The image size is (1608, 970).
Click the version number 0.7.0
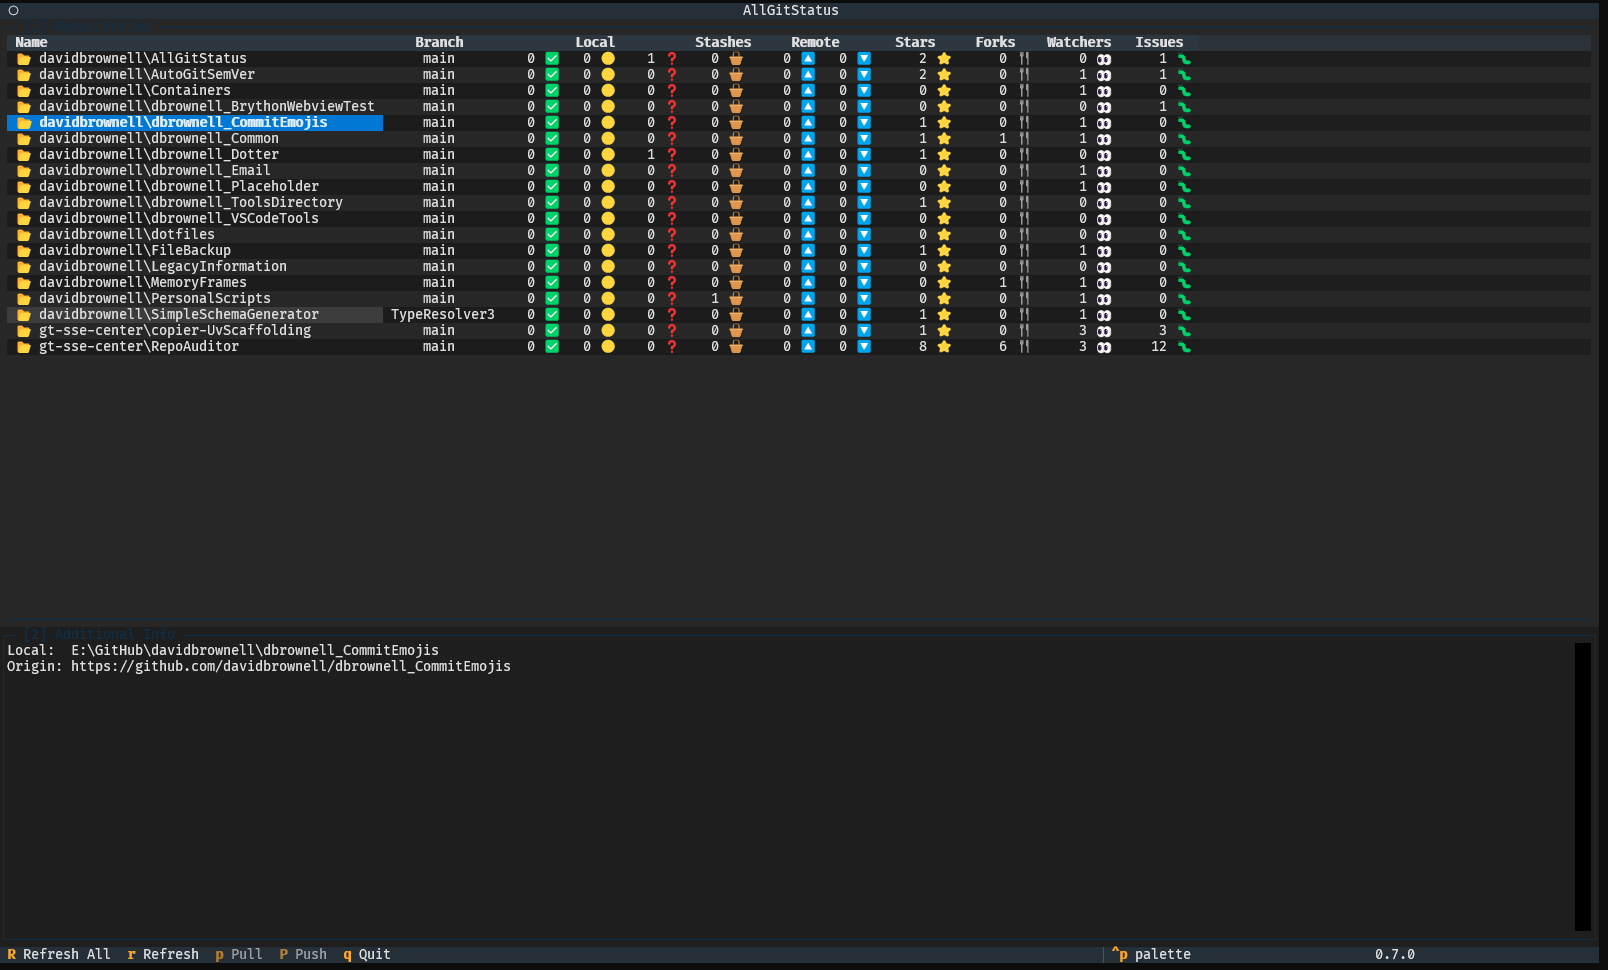[1395, 954]
